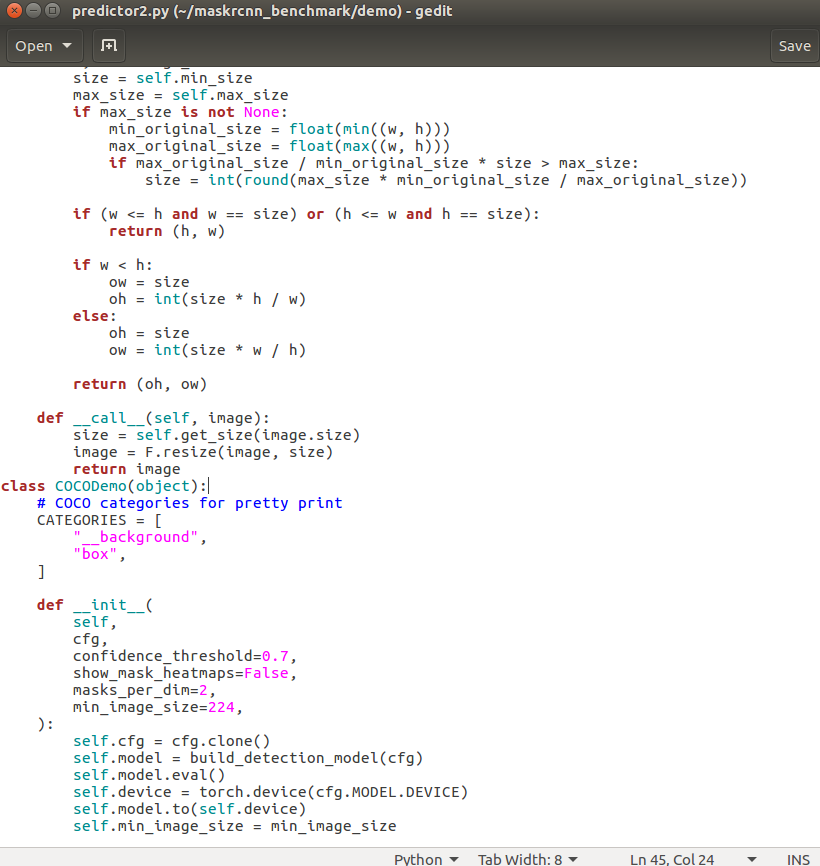Open the Ln 45, Col 24 position dropdown

(693, 859)
